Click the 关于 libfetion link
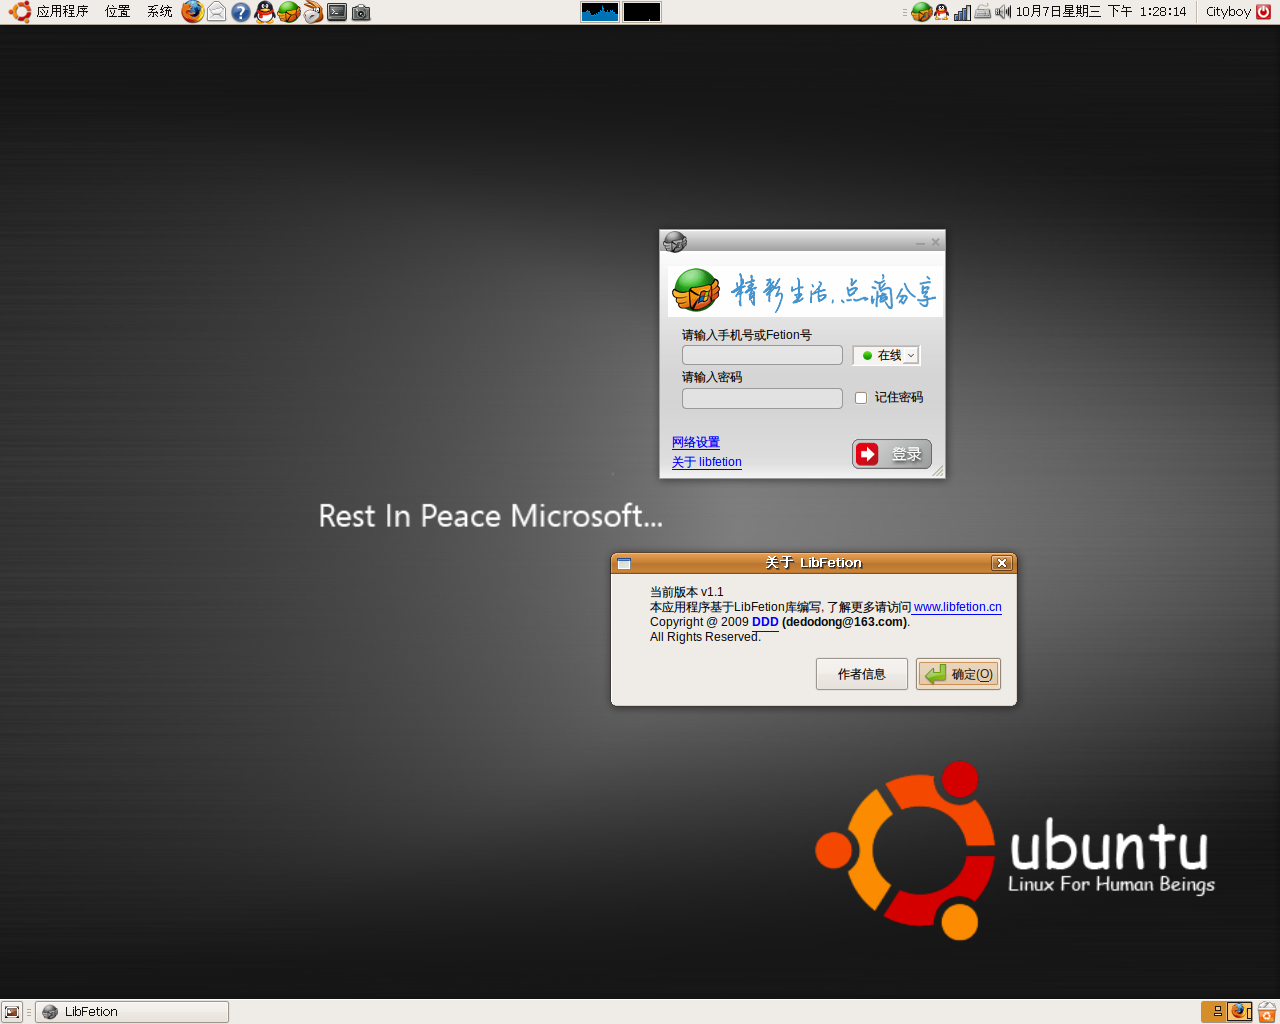 coord(707,462)
